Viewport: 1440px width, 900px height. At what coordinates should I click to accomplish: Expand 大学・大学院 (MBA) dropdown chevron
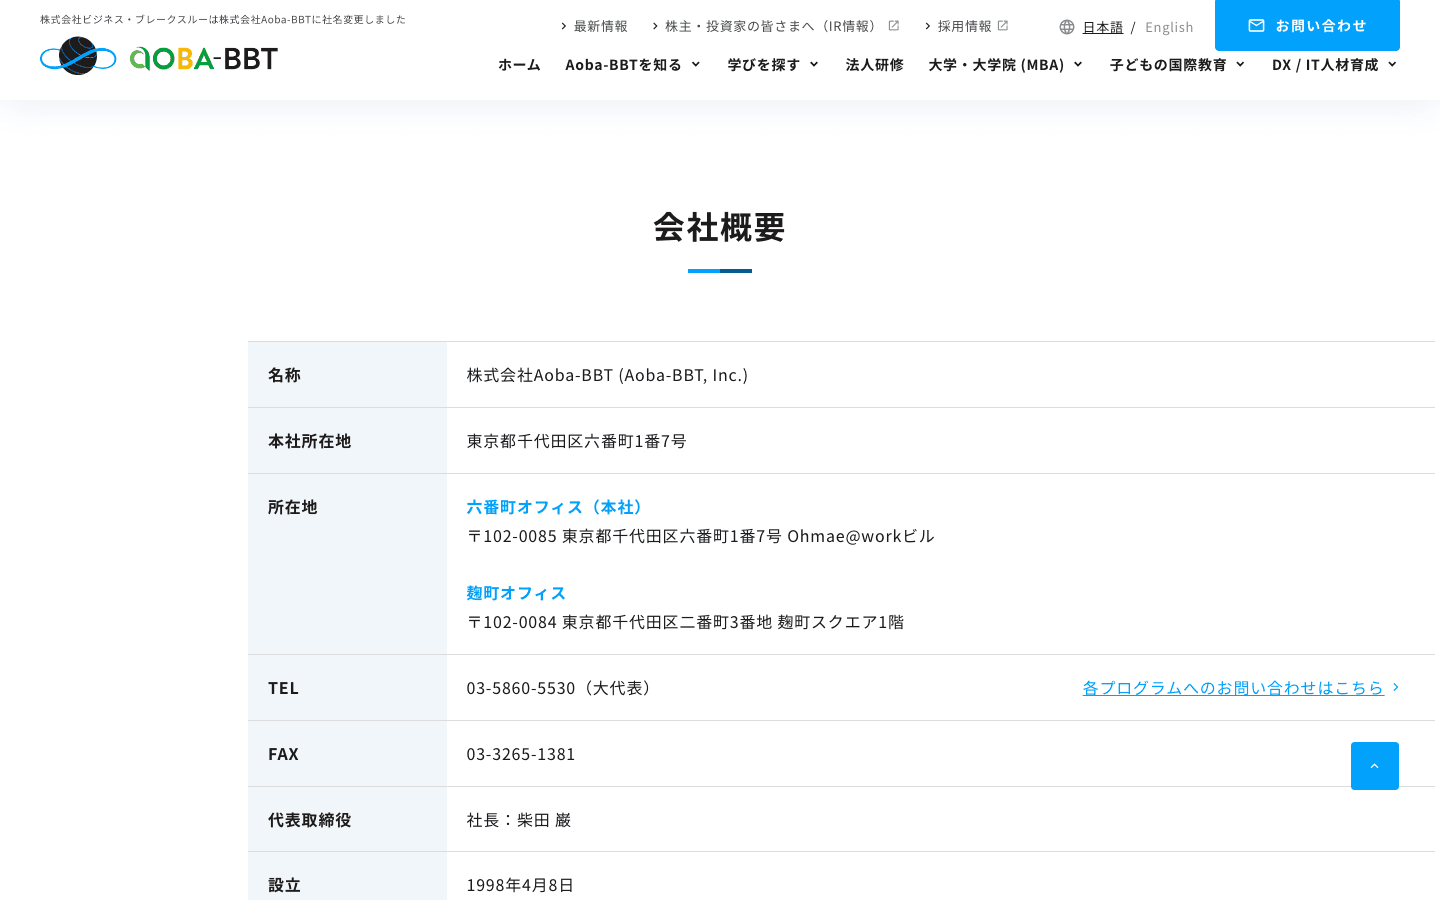tap(1078, 65)
